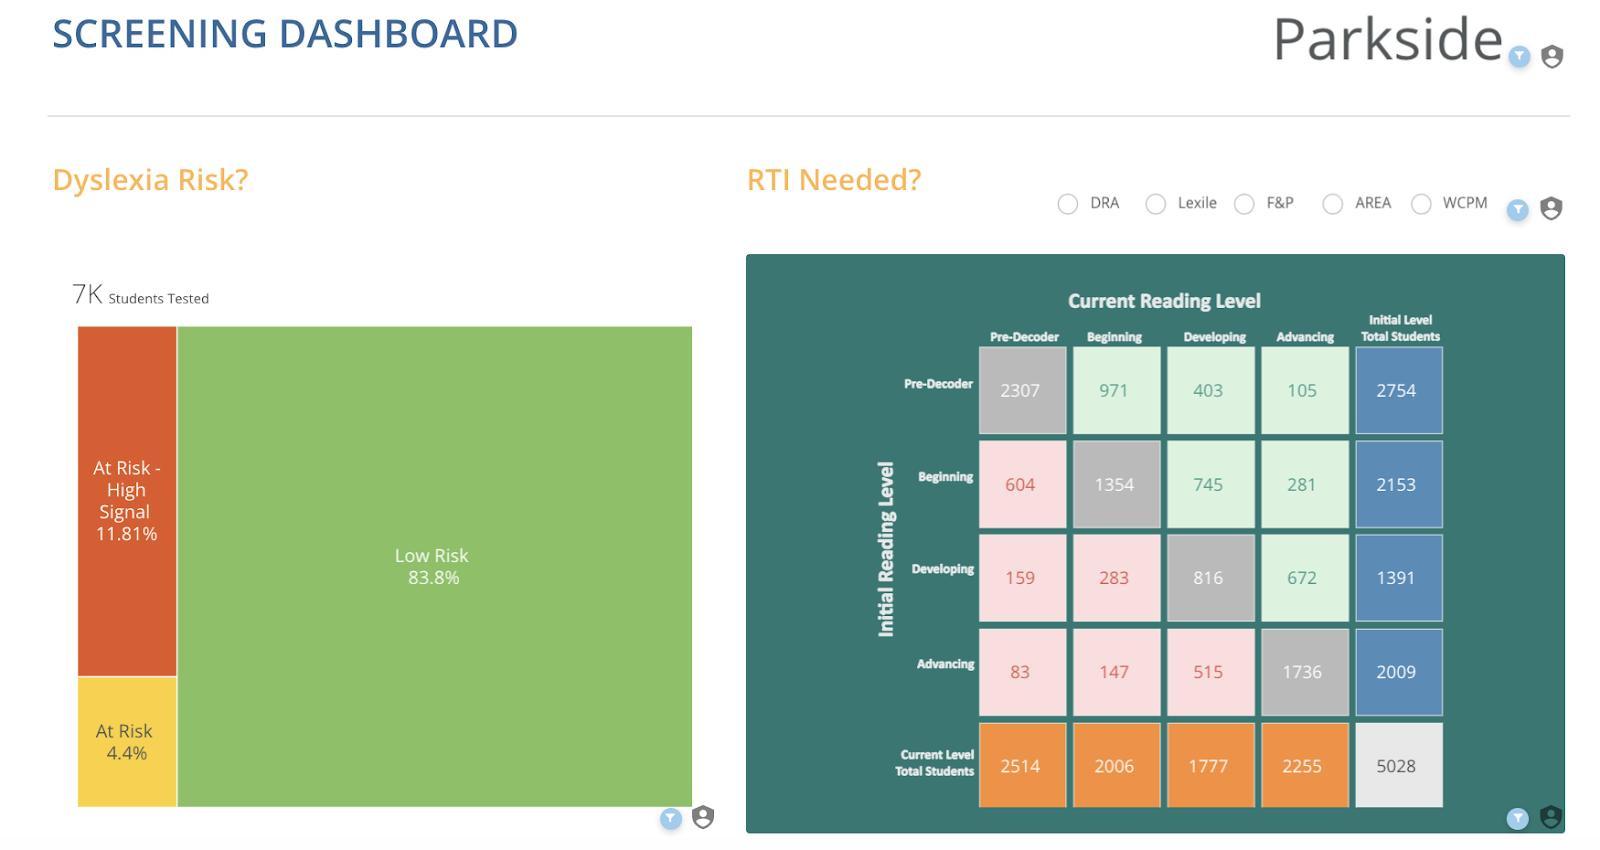
Task: Click the 403 cell in Pre-Decoder row
Action: click(1210, 390)
